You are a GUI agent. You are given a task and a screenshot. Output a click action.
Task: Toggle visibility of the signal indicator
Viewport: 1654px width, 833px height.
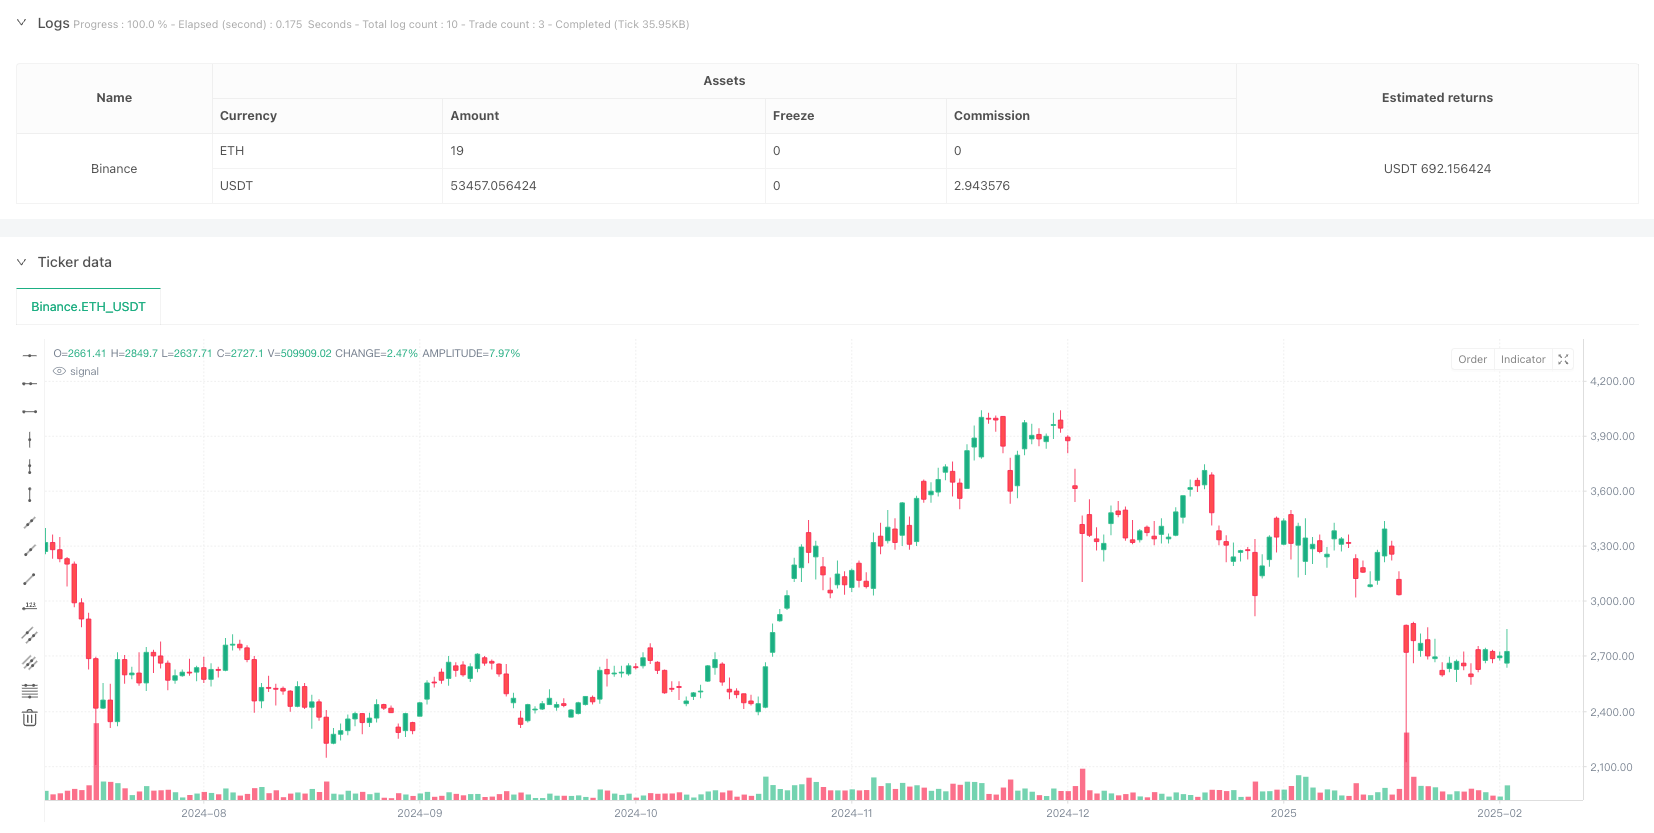point(60,371)
